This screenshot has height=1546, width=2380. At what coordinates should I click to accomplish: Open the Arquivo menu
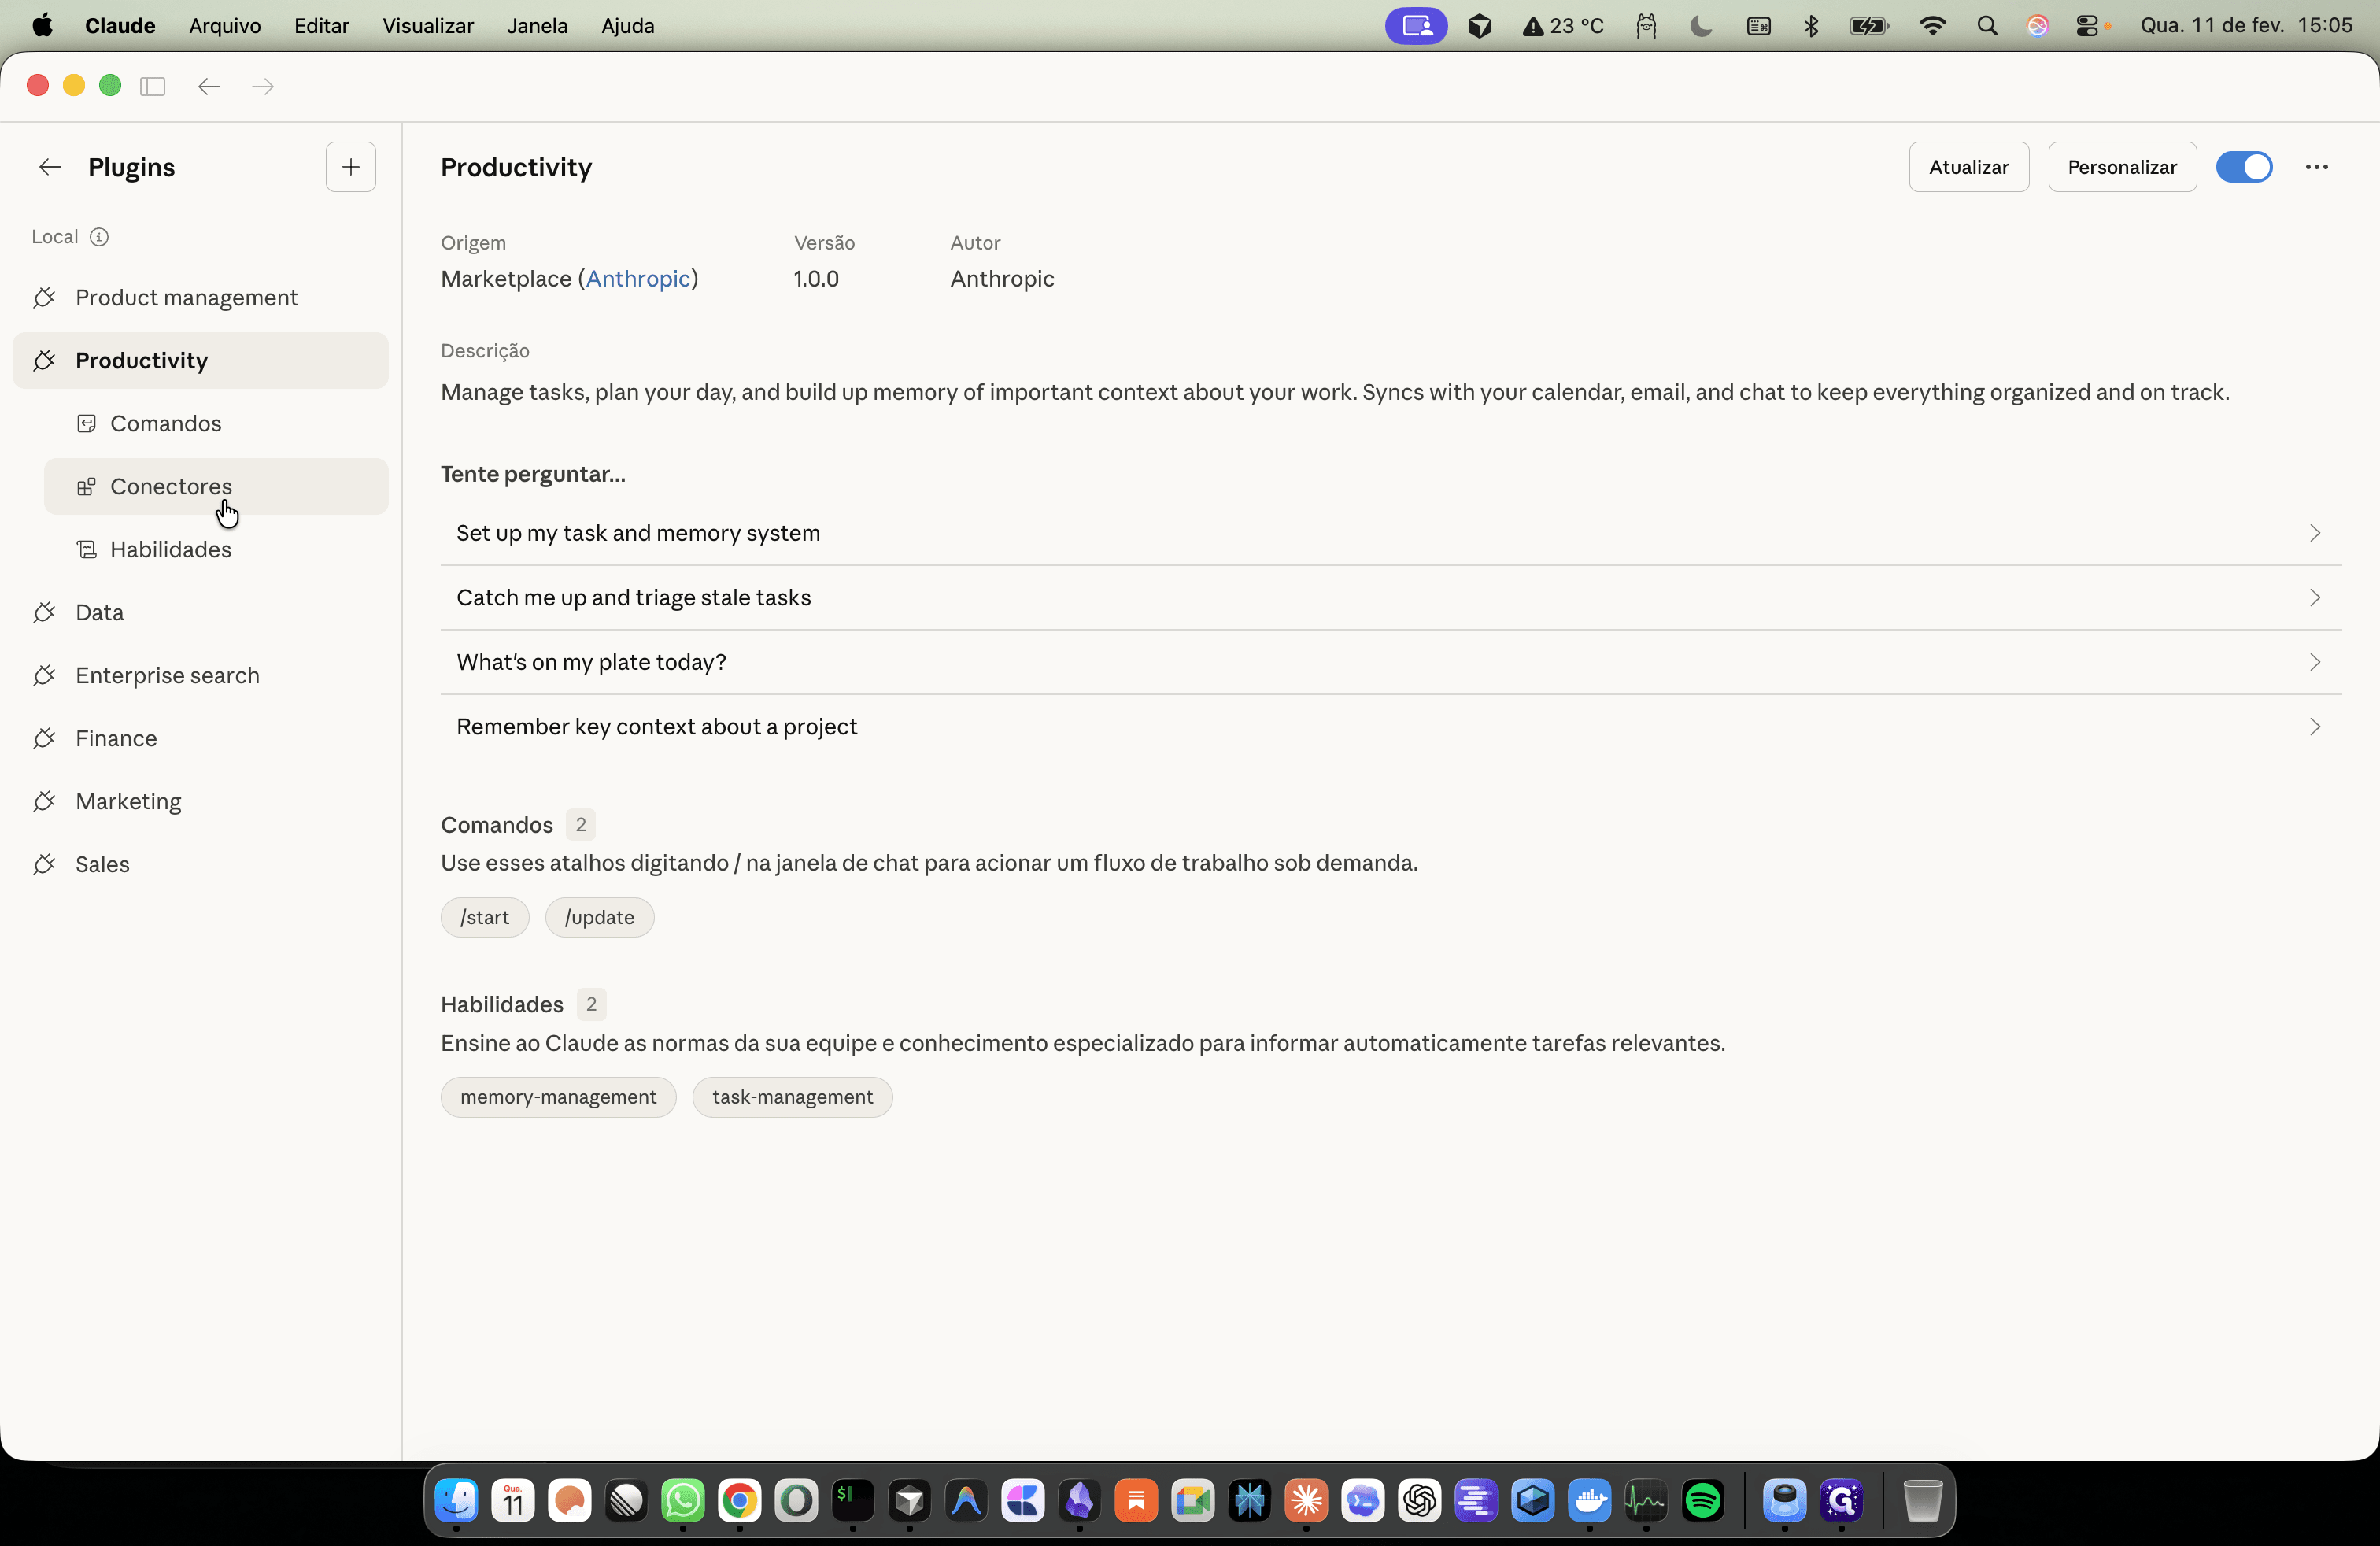click(225, 26)
